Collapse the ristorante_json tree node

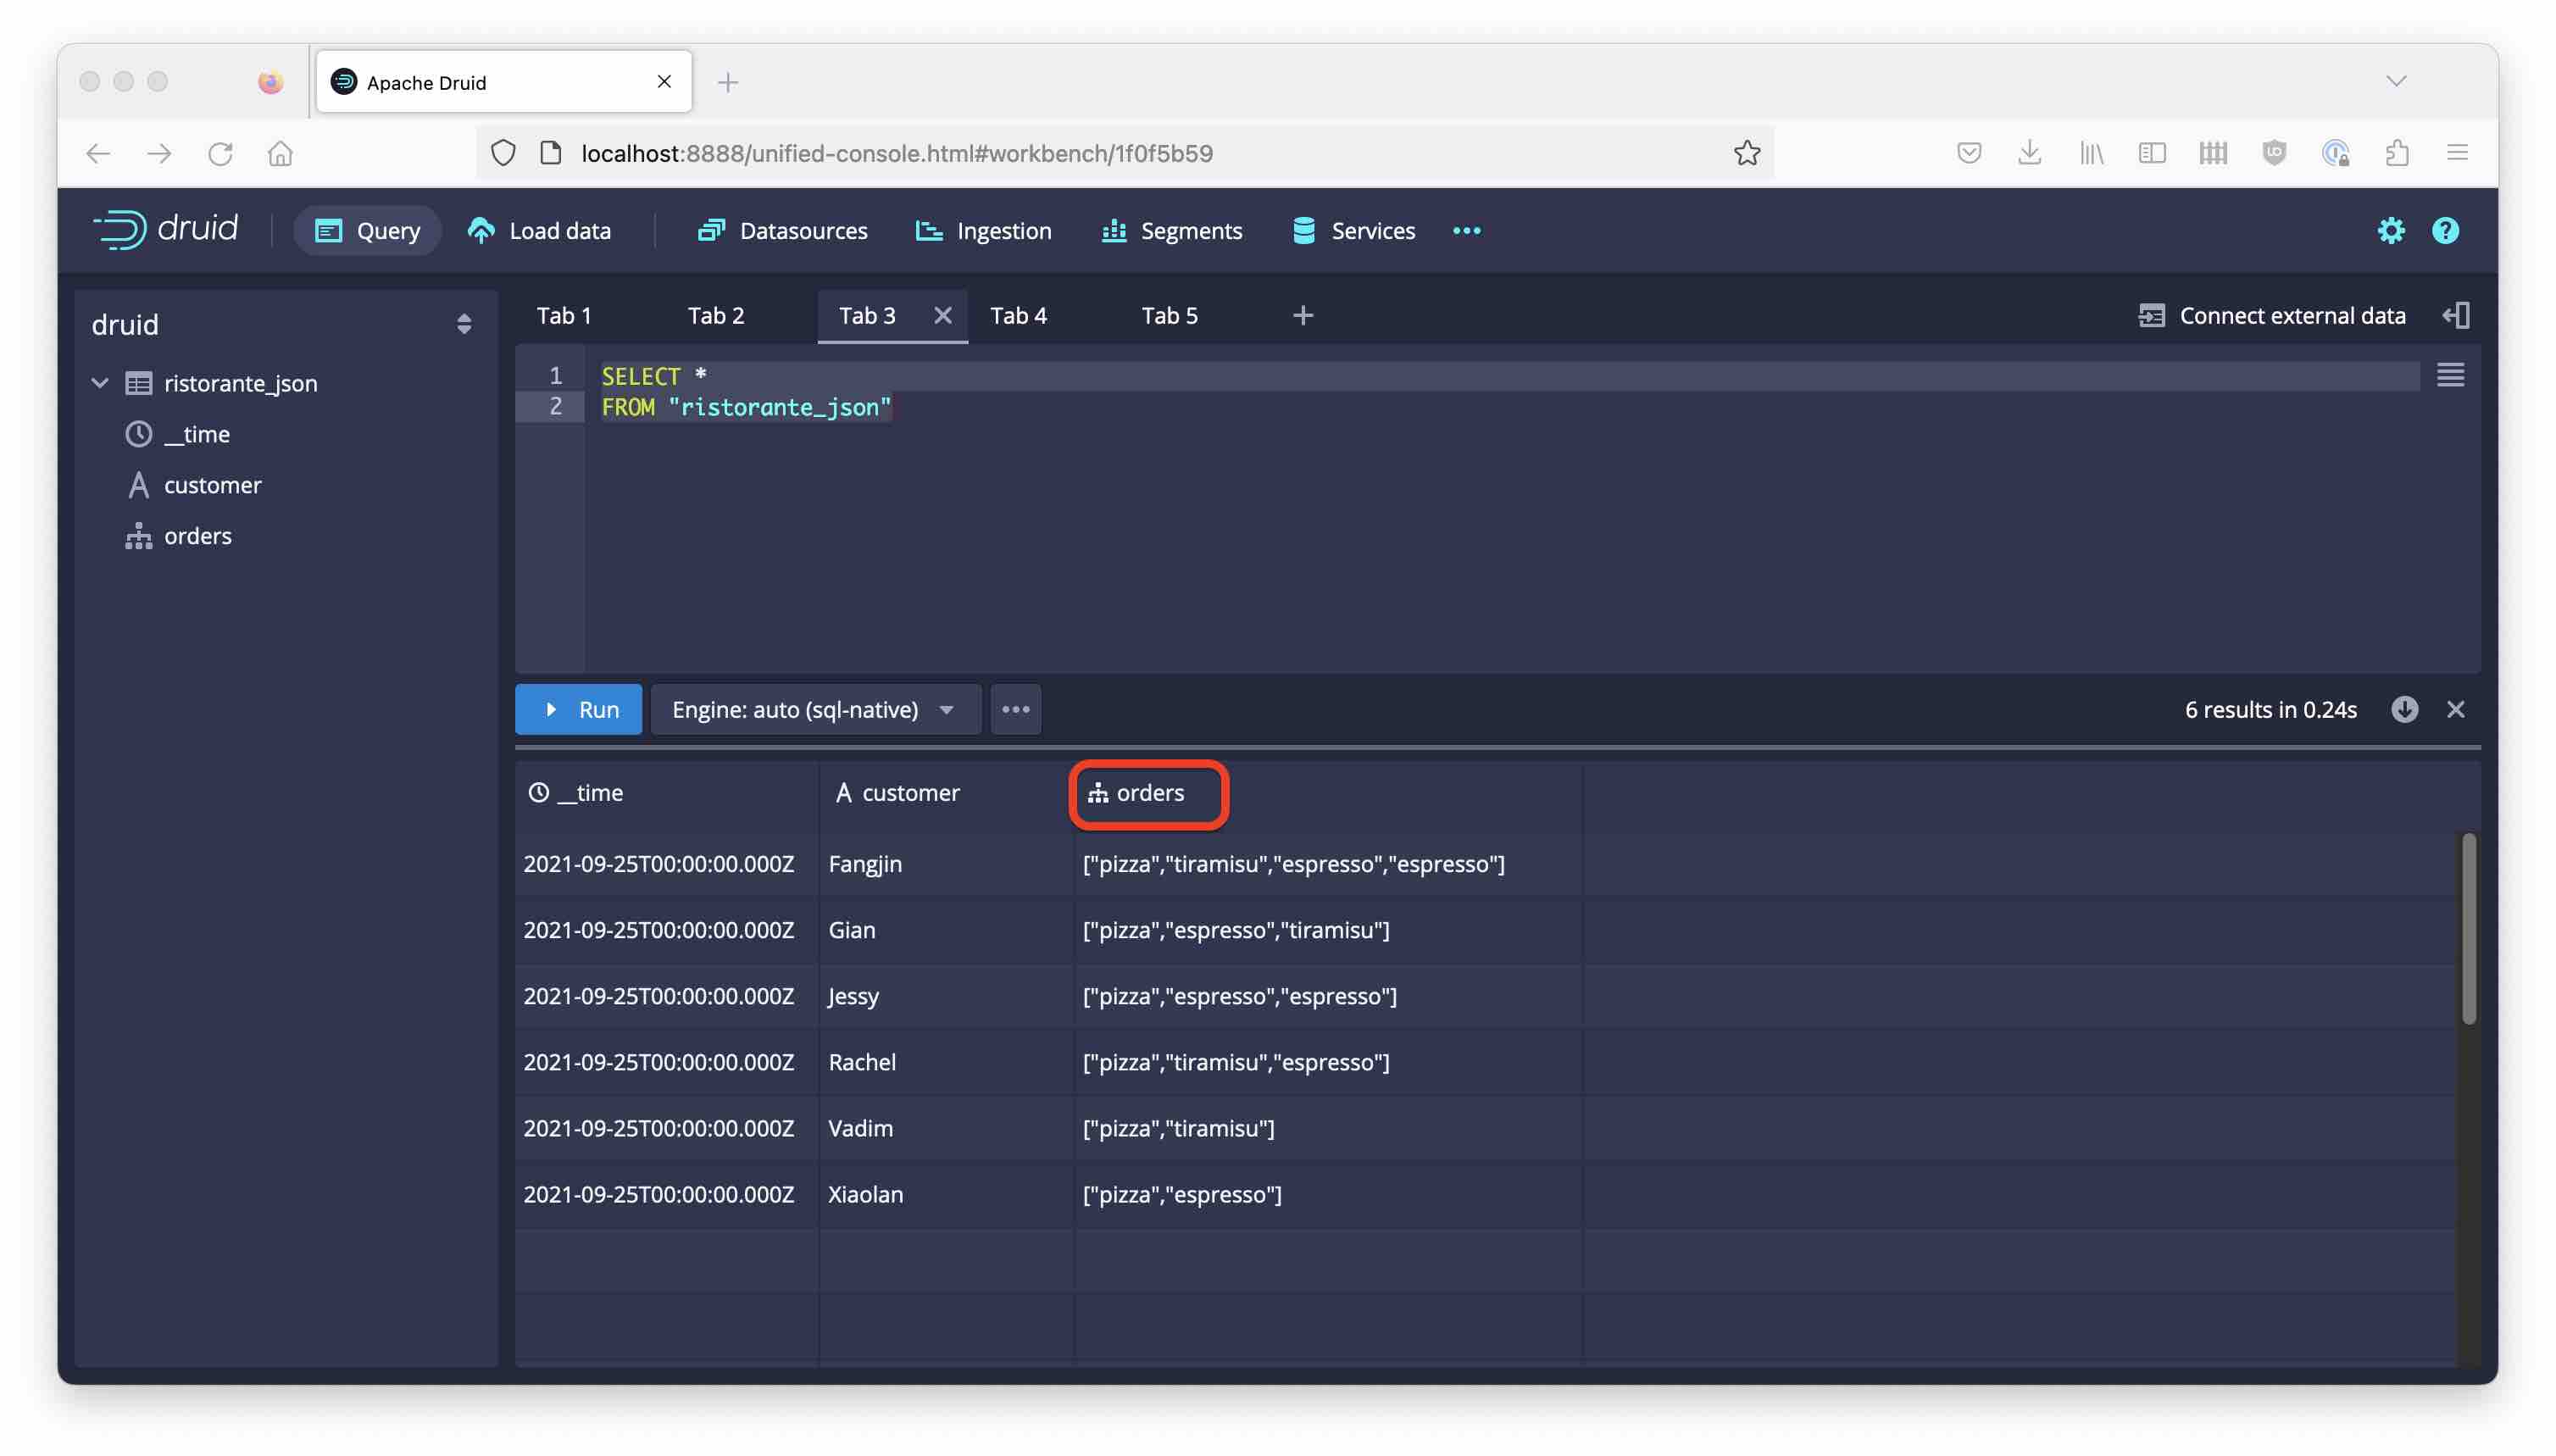100,383
